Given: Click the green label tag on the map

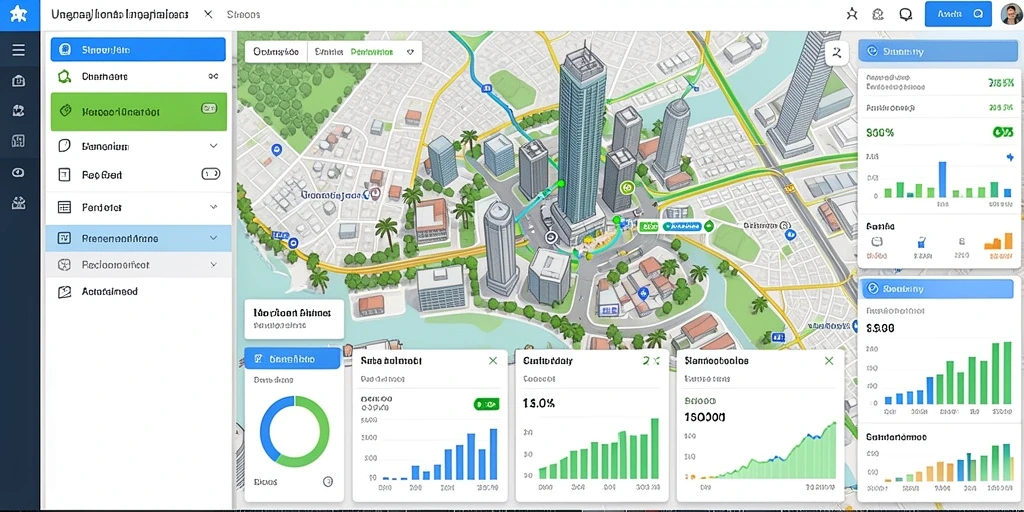Looking at the screenshot, I should click(648, 226).
